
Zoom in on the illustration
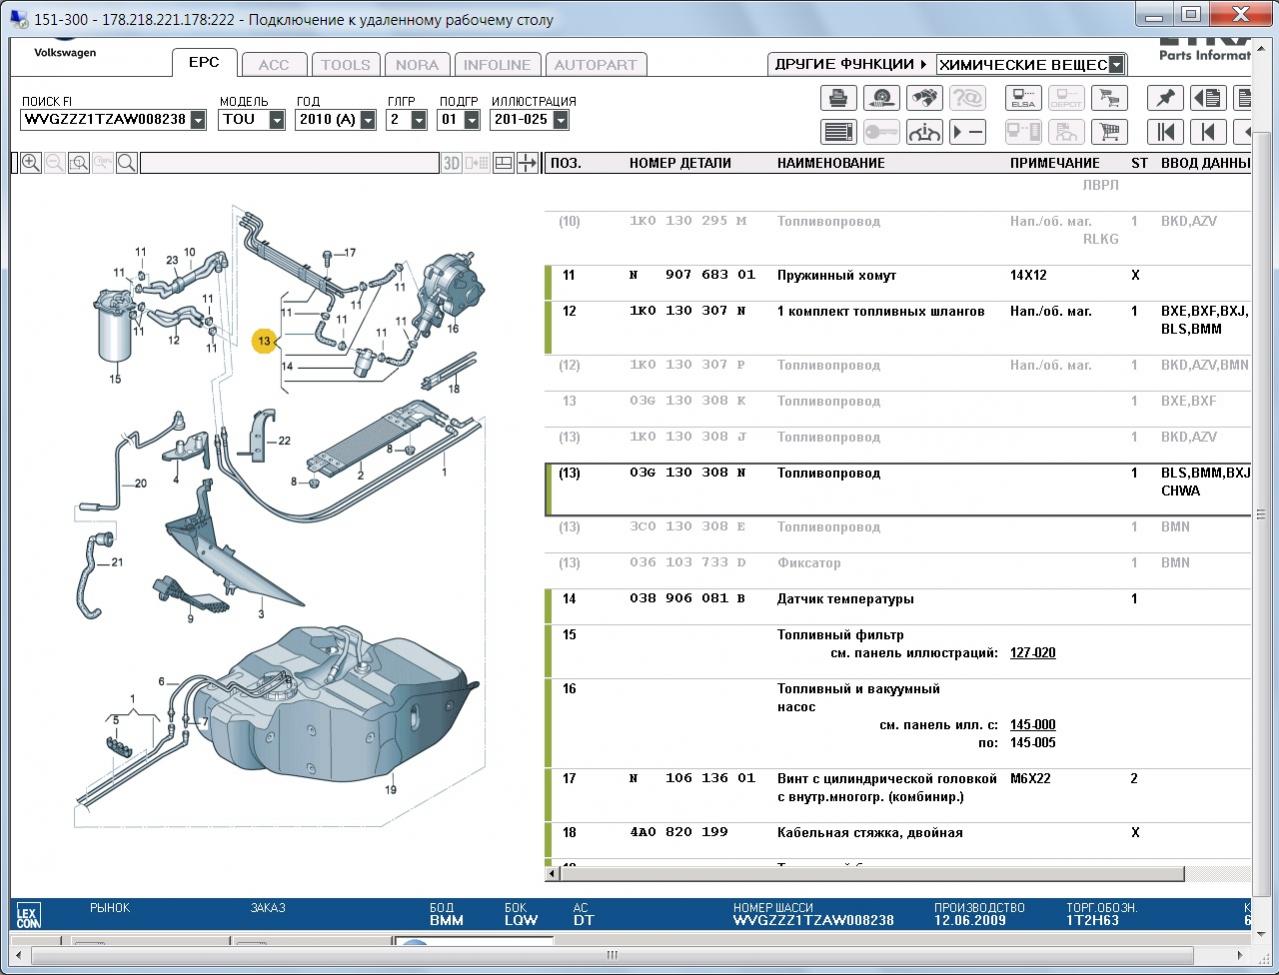pyautogui.click(x=31, y=163)
